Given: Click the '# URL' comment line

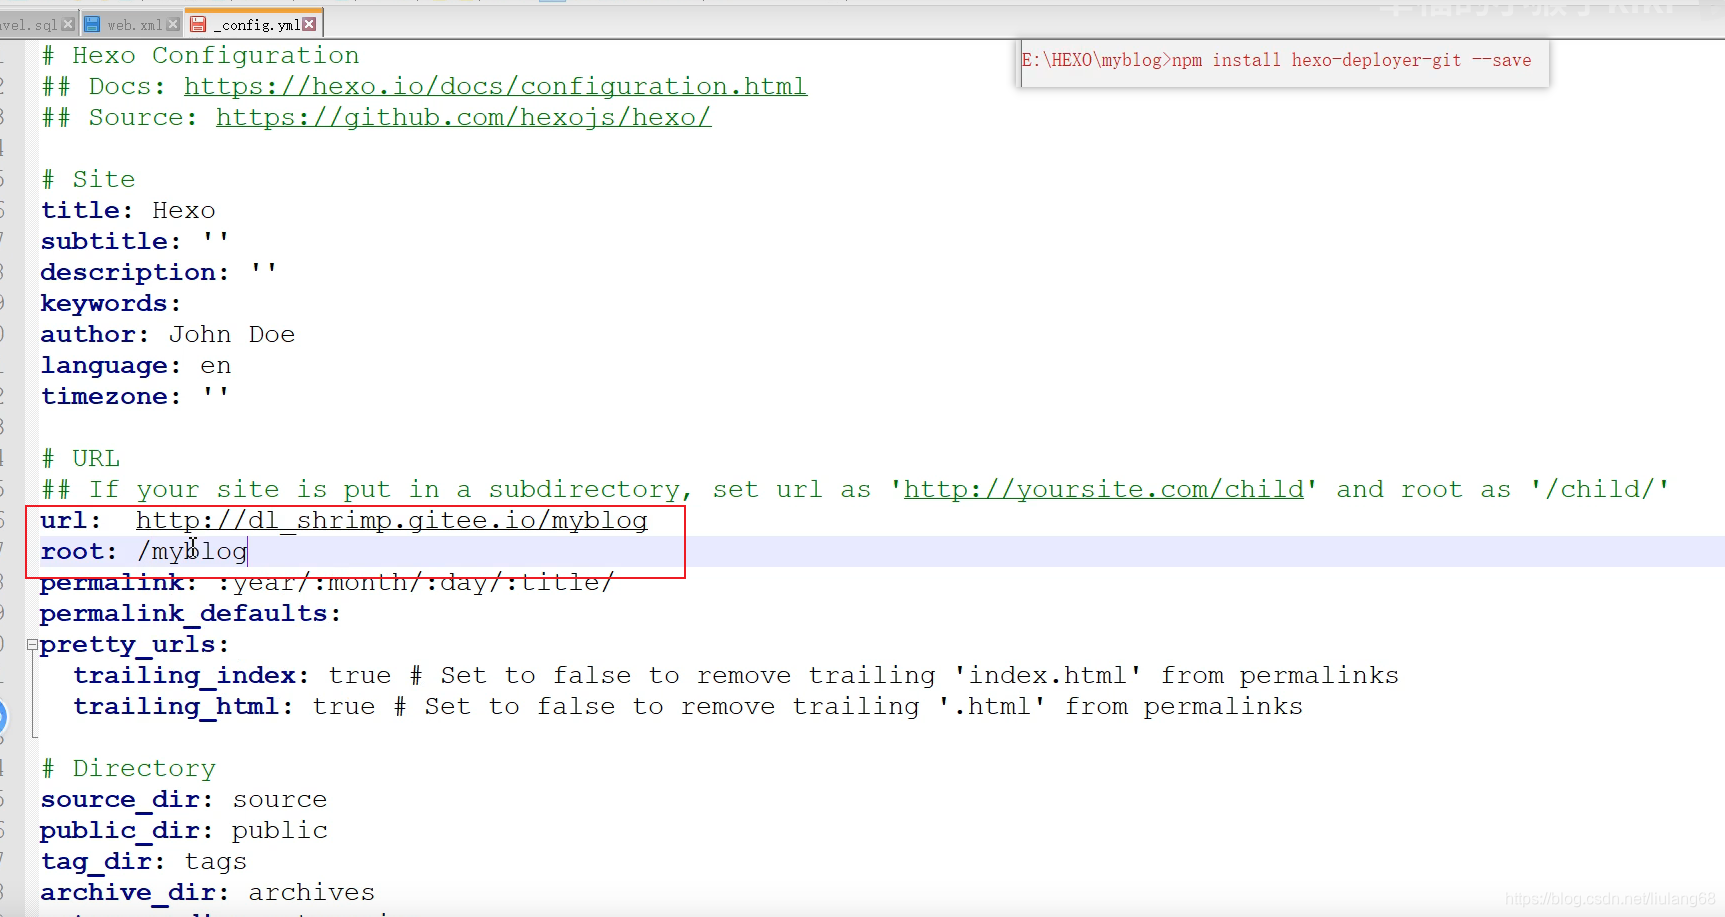Looking at the screenshot, I should pos(80,459).
